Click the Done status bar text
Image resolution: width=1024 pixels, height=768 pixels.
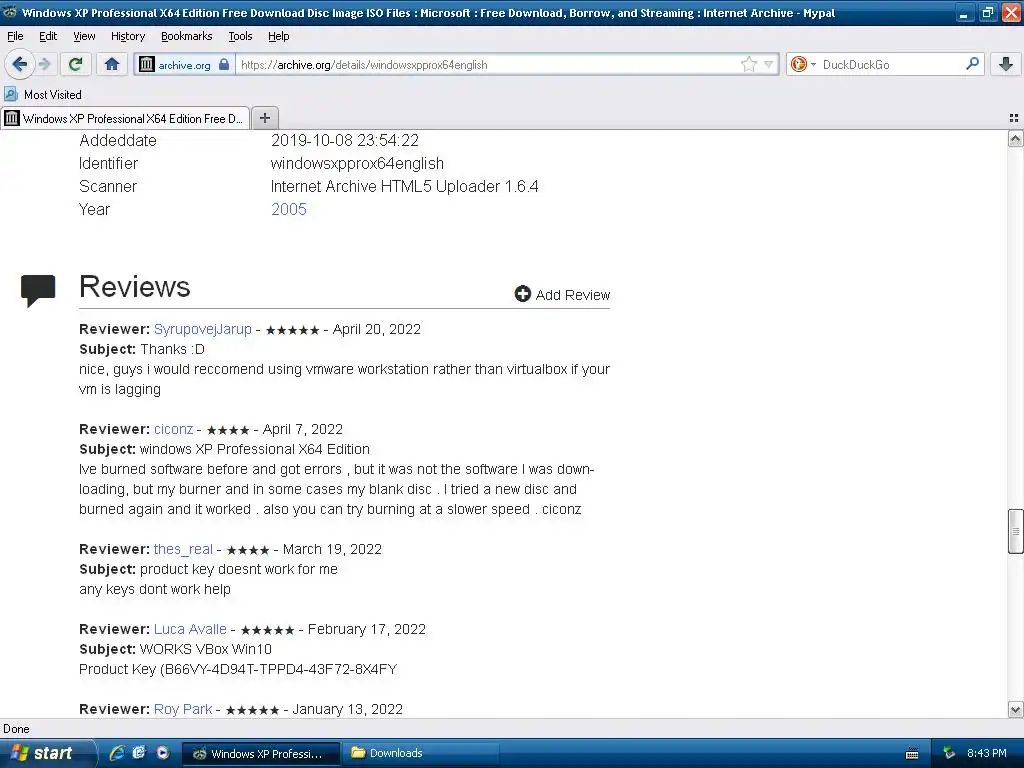click(x=16, y=729)
